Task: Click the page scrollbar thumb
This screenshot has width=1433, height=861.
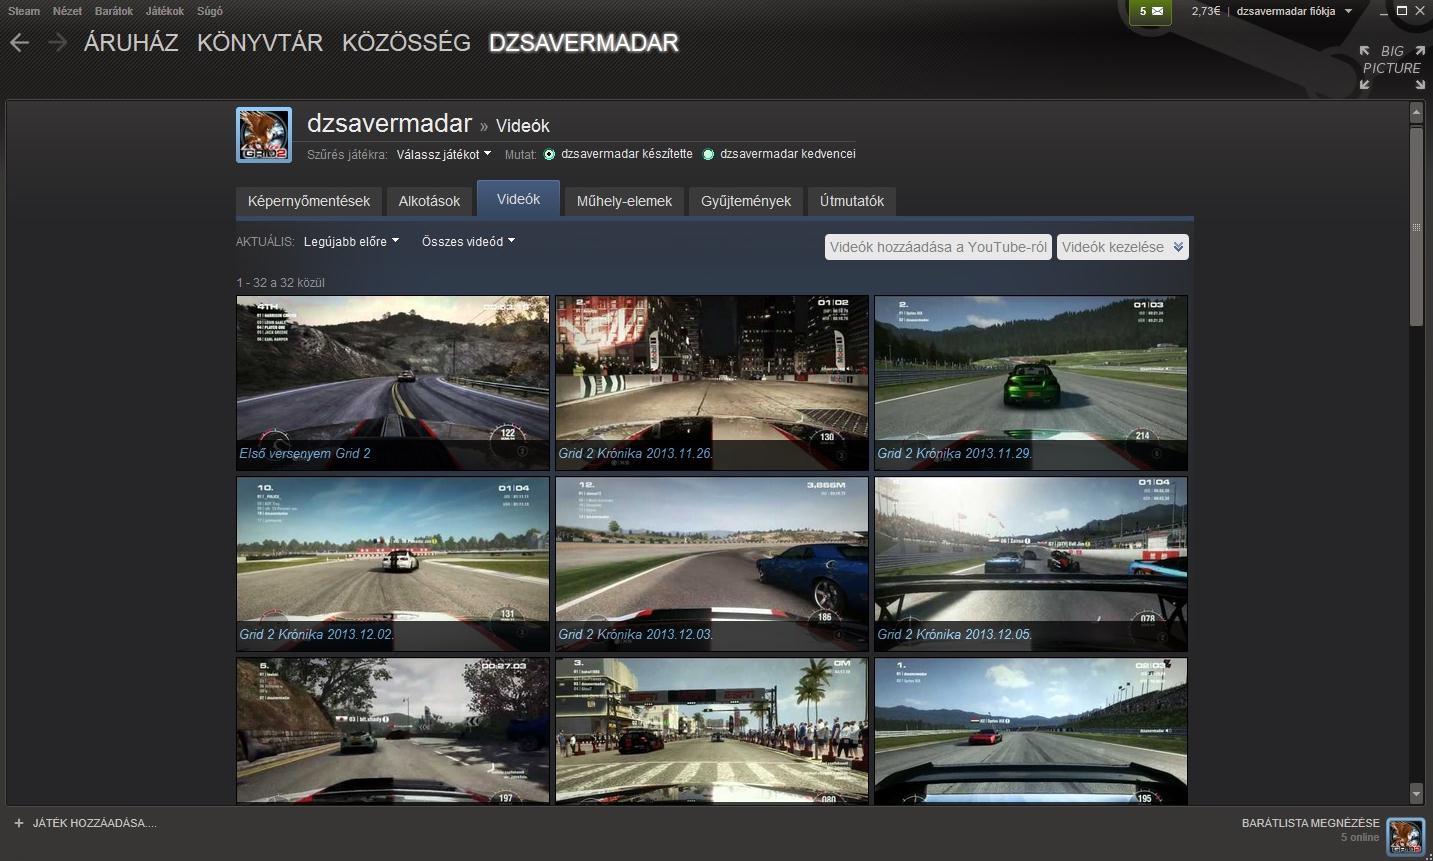Action: tap(1416, 226)
